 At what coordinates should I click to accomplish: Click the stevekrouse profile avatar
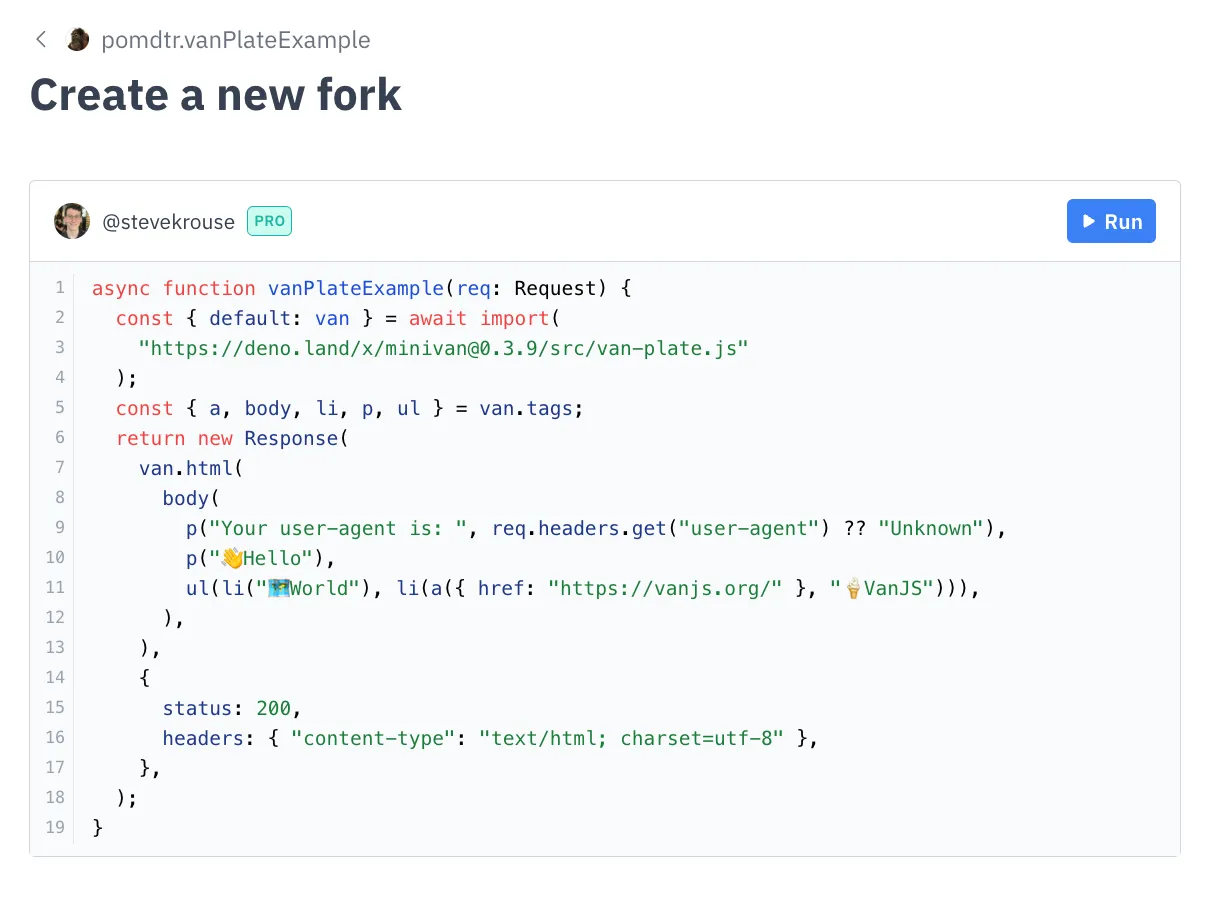72,221
